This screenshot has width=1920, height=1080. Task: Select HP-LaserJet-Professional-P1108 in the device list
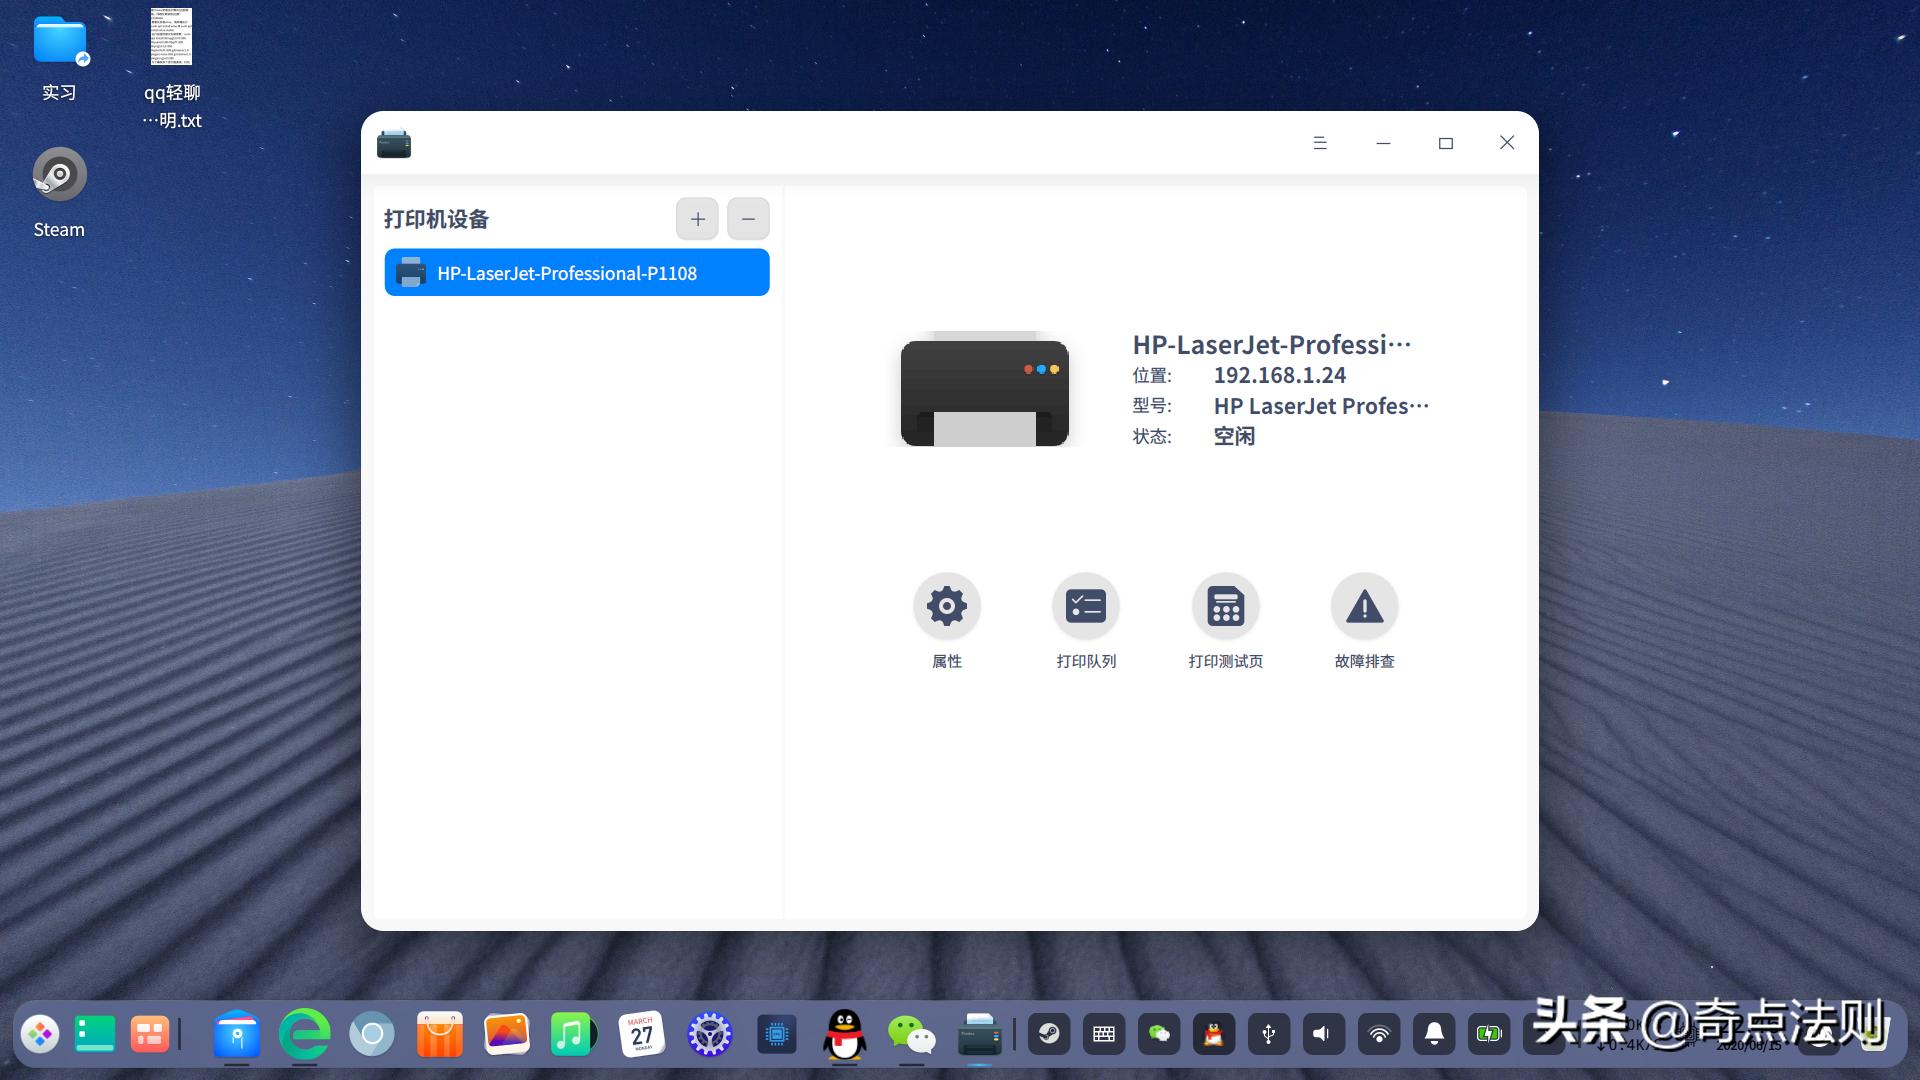576,272
